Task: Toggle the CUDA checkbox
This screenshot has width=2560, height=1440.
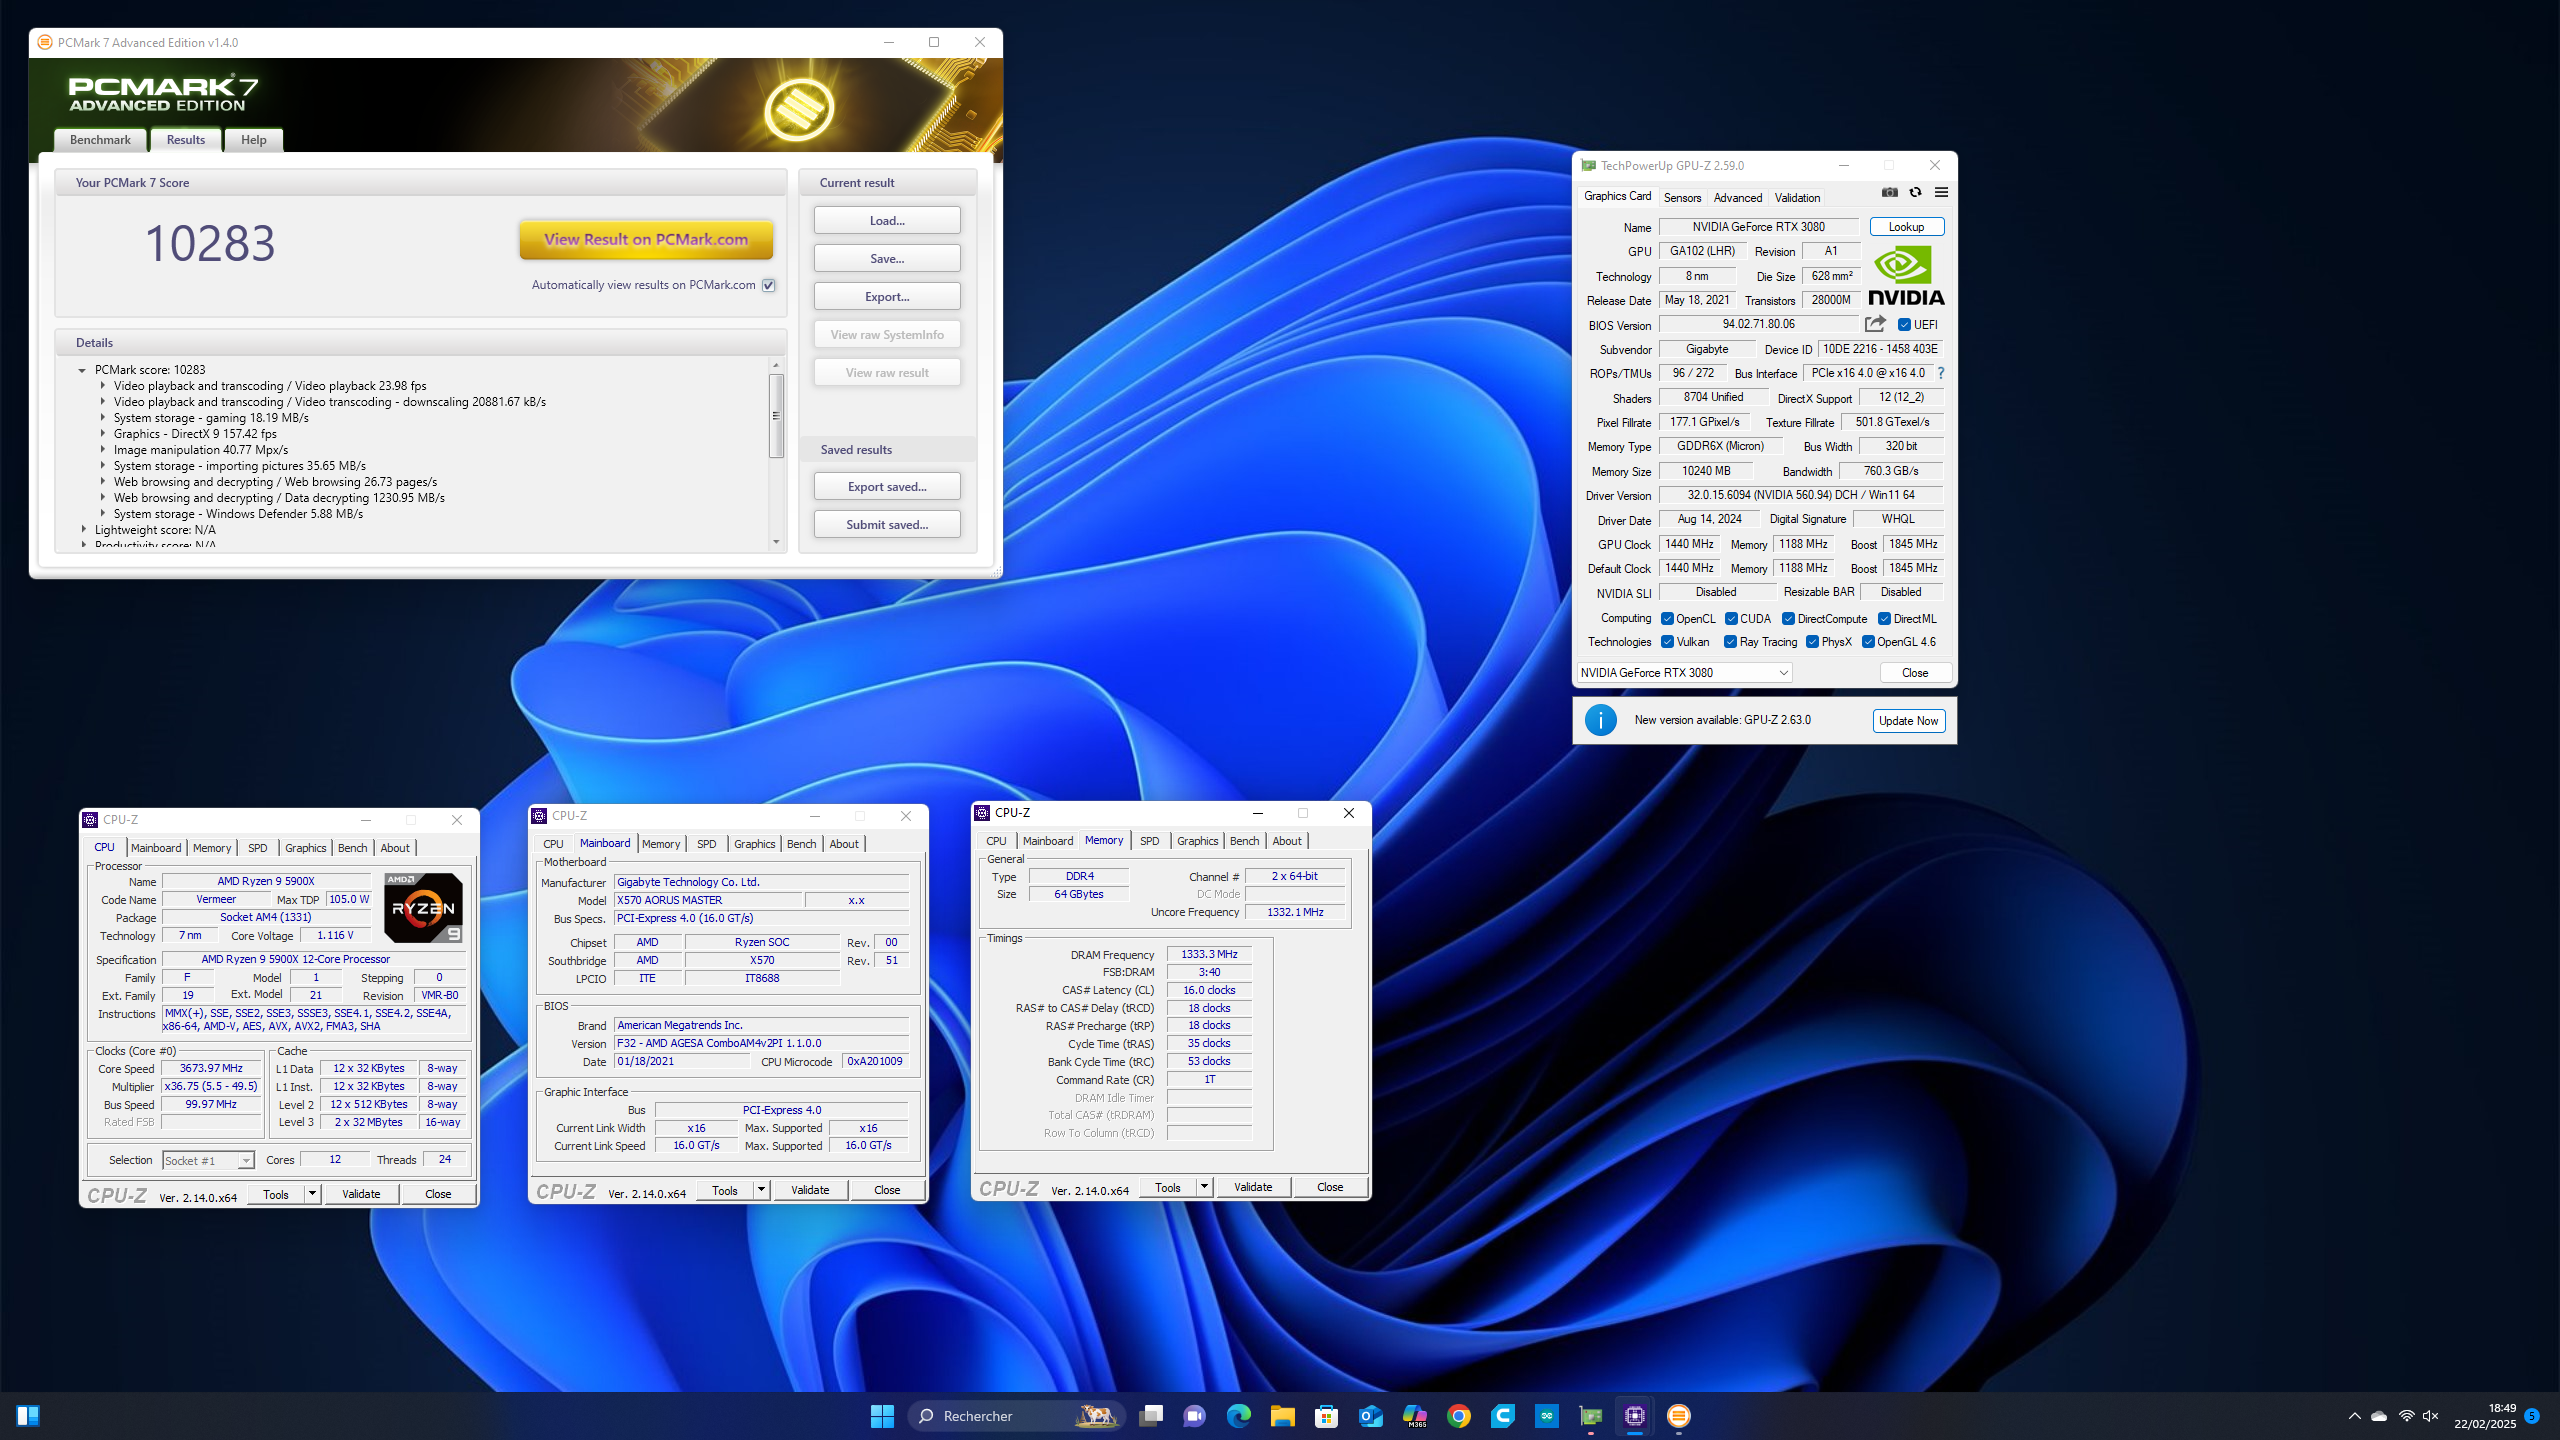Action: [1731, 619]
